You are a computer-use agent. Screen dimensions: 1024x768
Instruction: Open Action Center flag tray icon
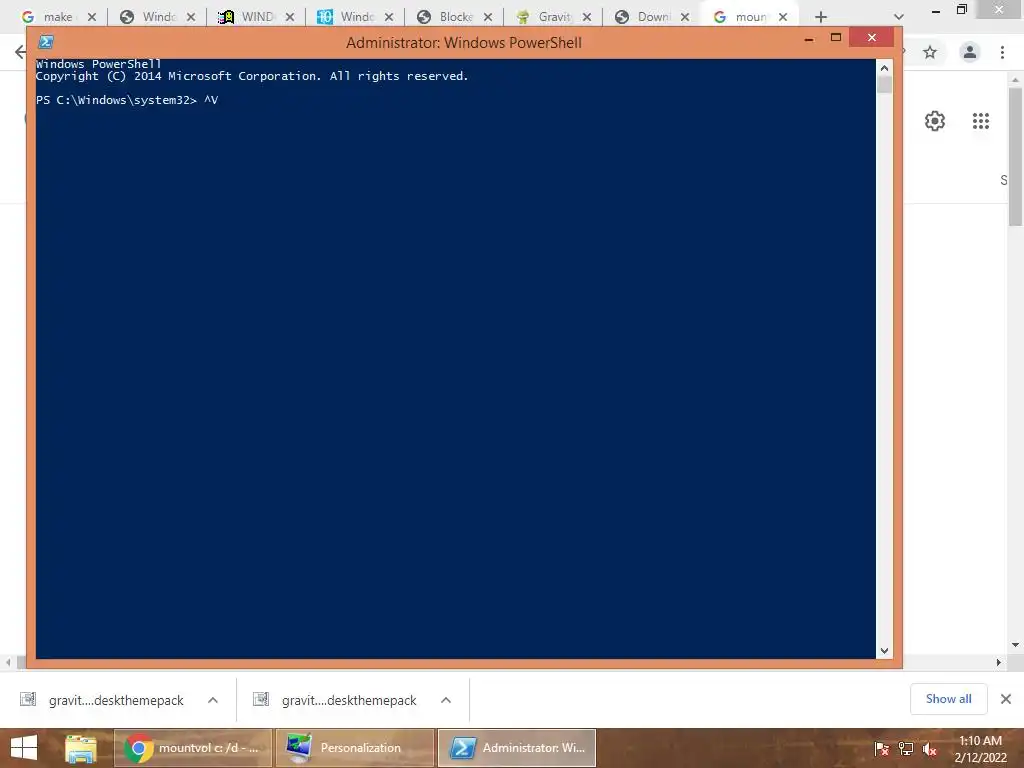[x=882, y=749]
